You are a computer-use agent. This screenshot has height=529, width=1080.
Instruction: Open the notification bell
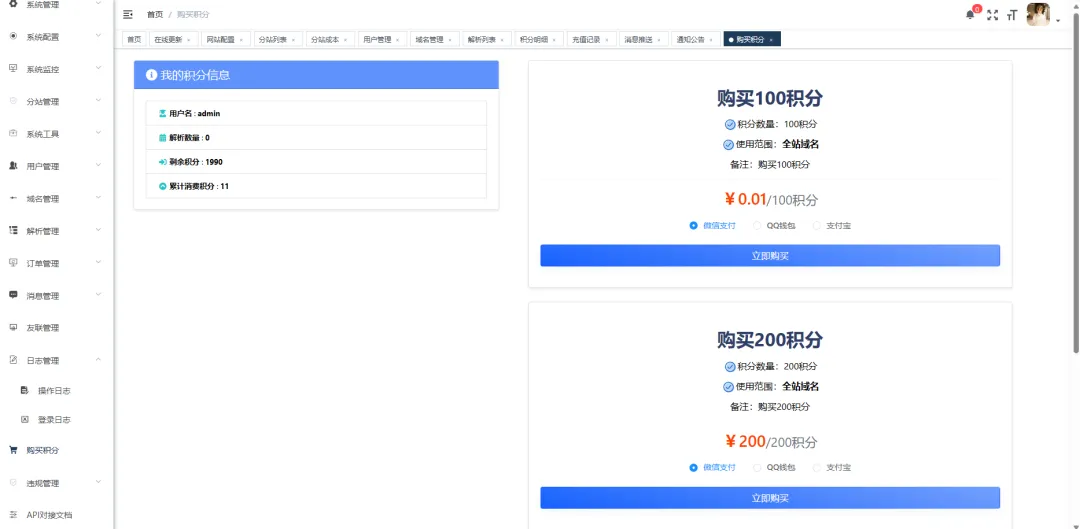tap(969, 15)
